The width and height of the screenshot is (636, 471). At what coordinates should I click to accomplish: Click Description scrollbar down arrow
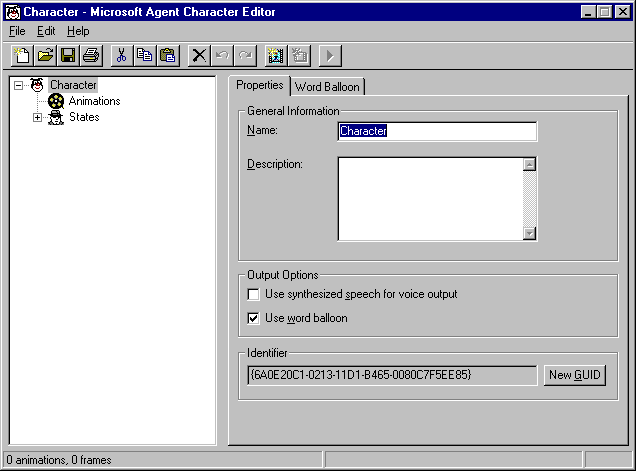click(530, 233)
